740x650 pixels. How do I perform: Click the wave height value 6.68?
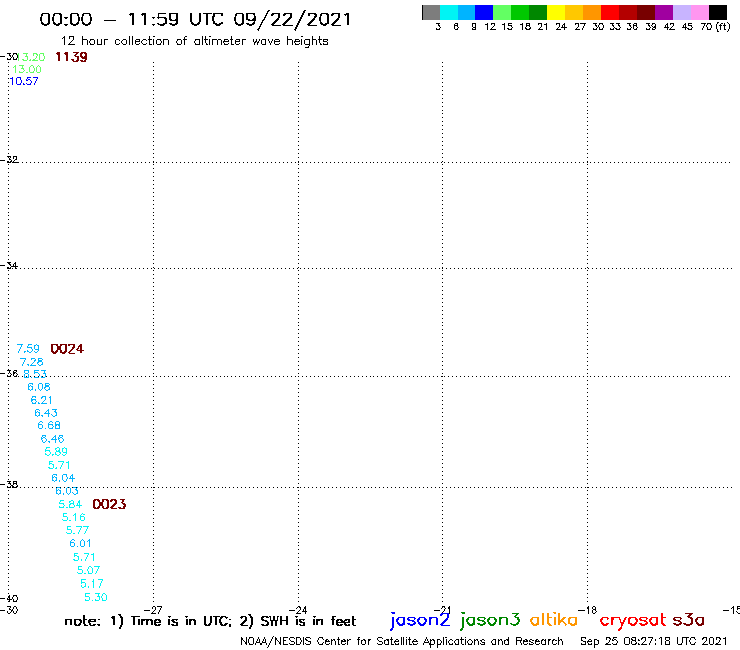[49, 425]
